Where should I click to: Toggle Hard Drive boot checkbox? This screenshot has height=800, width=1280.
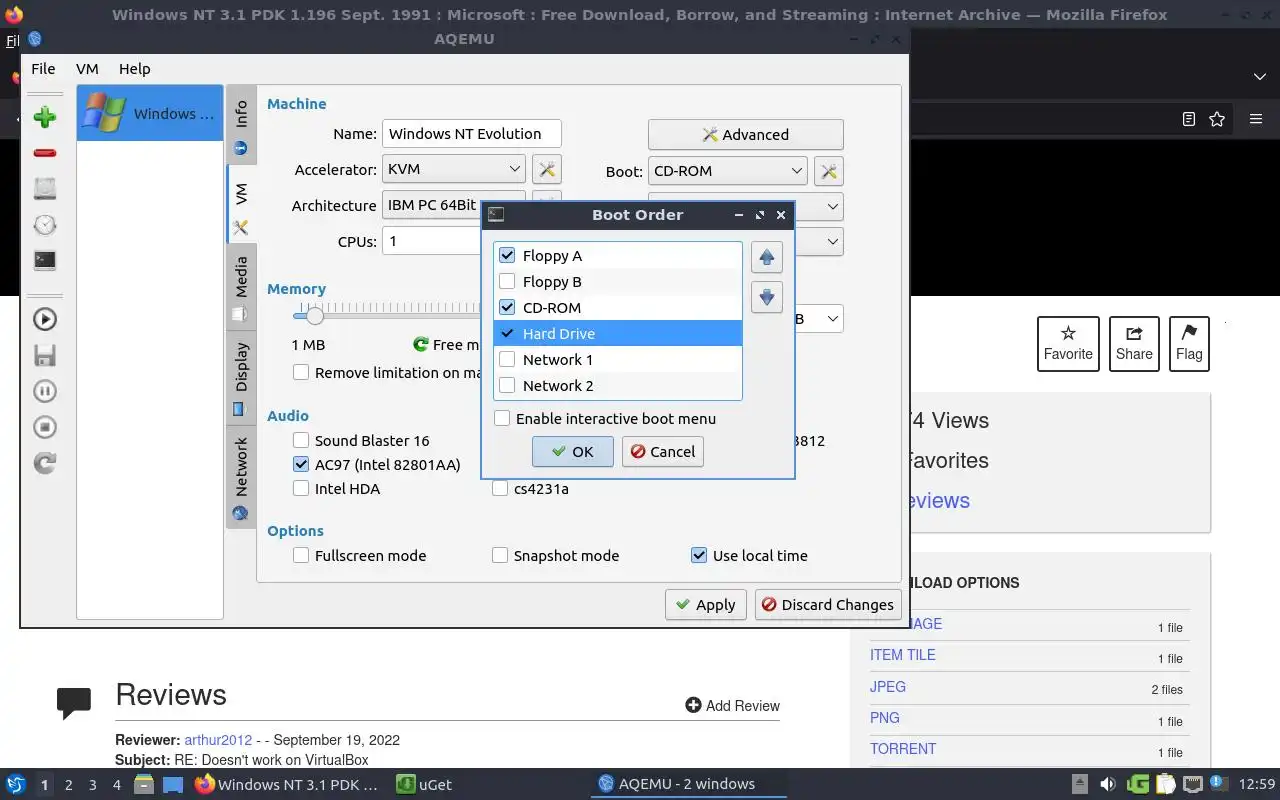507,333
